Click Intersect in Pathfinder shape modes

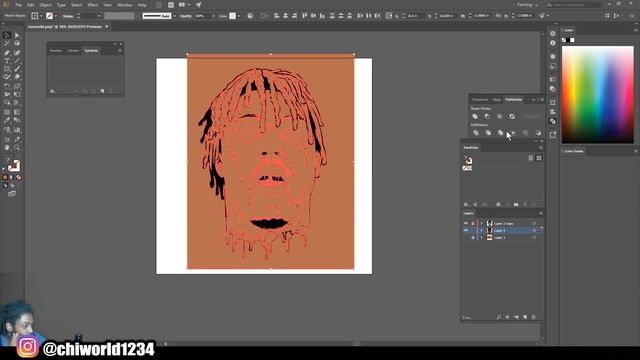tap(500, 116)
